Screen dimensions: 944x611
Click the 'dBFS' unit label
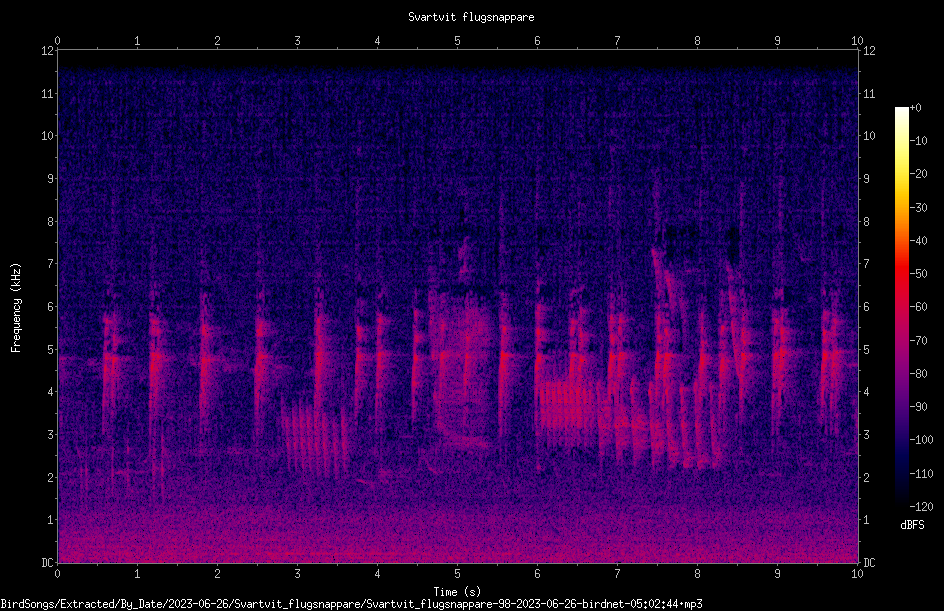(x=912, y=525)
